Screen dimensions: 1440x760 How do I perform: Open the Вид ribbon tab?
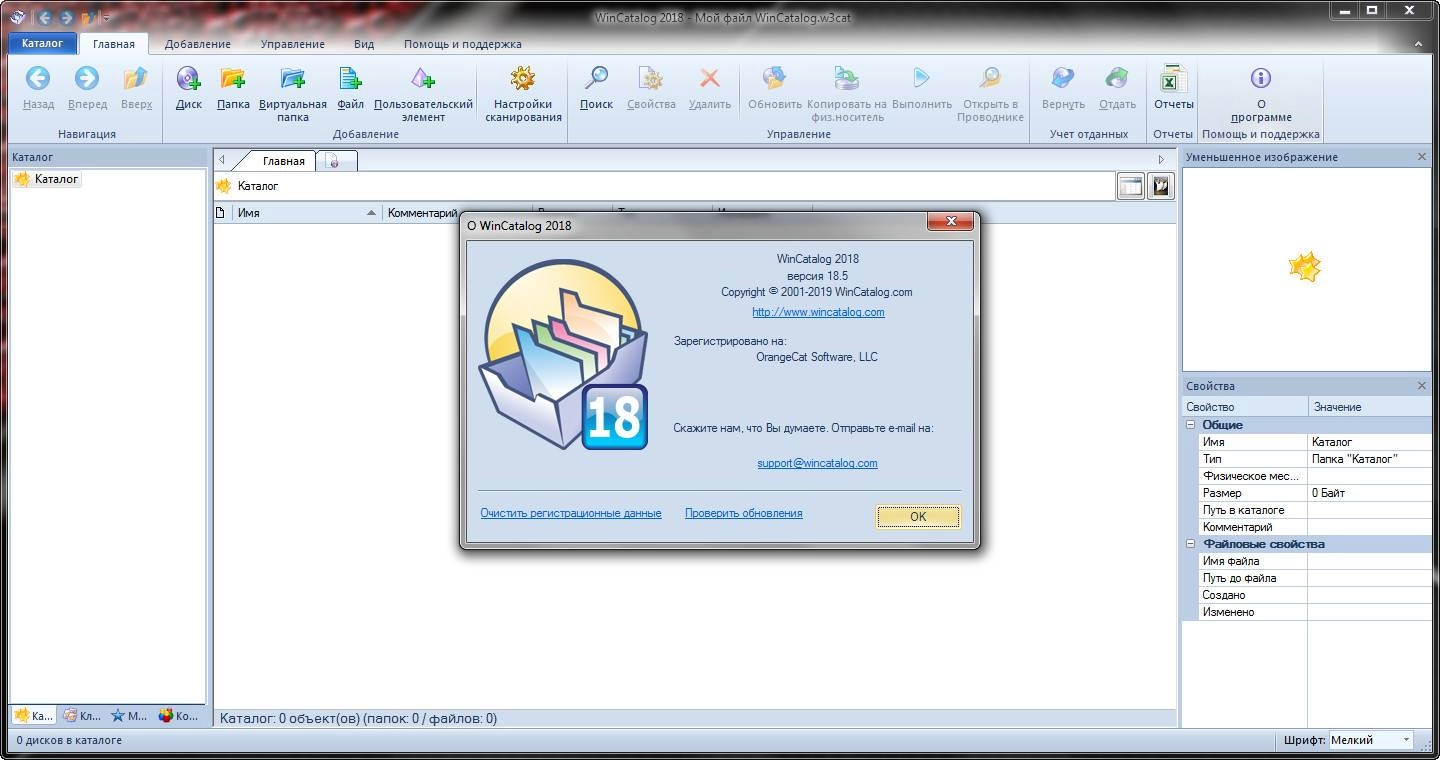[364, 44]
